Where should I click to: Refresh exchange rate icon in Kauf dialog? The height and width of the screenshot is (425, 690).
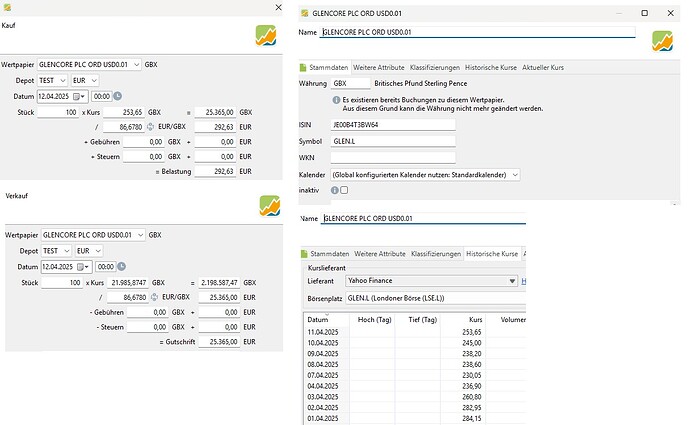[150, 127]
